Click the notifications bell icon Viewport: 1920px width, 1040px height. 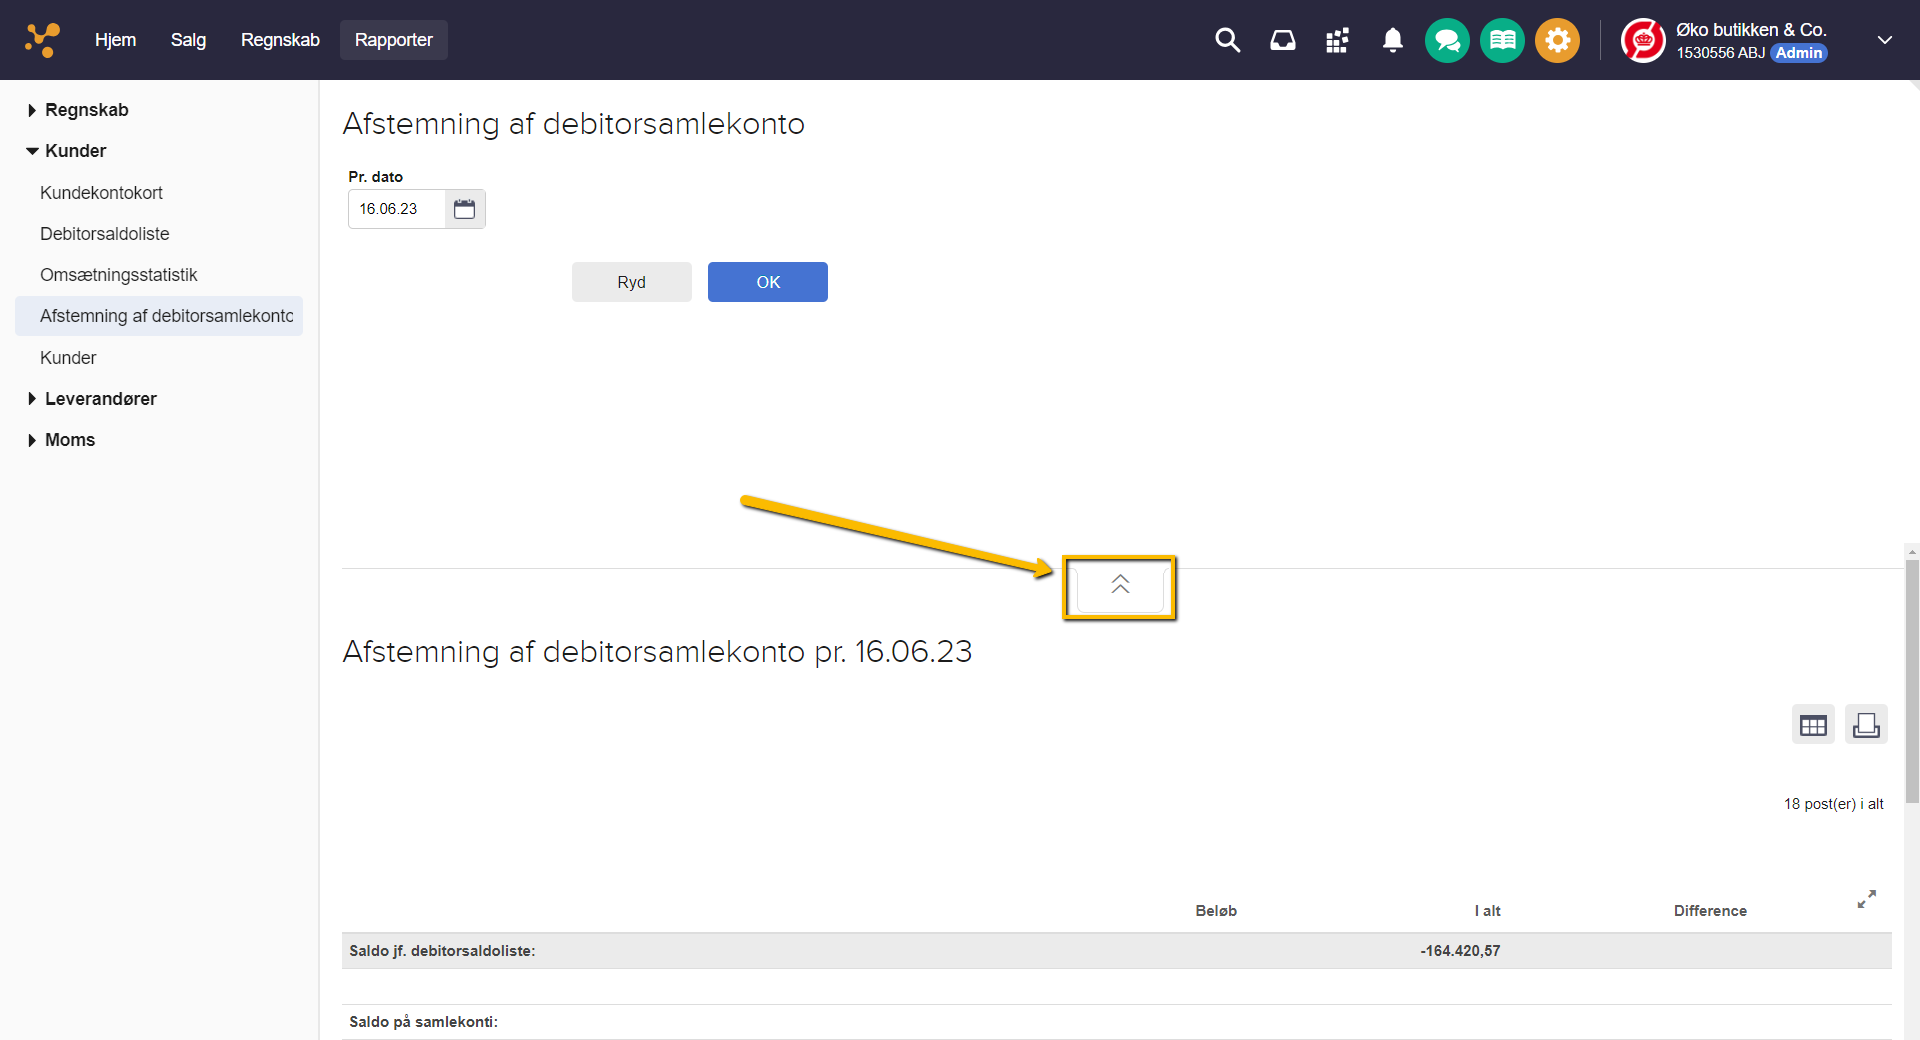tap(1392, 40)
